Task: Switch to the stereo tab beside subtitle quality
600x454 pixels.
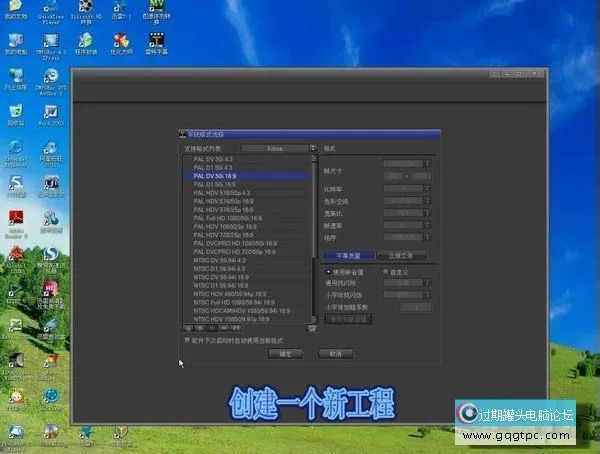Action: pyautogui.click(x=401, y=255)
